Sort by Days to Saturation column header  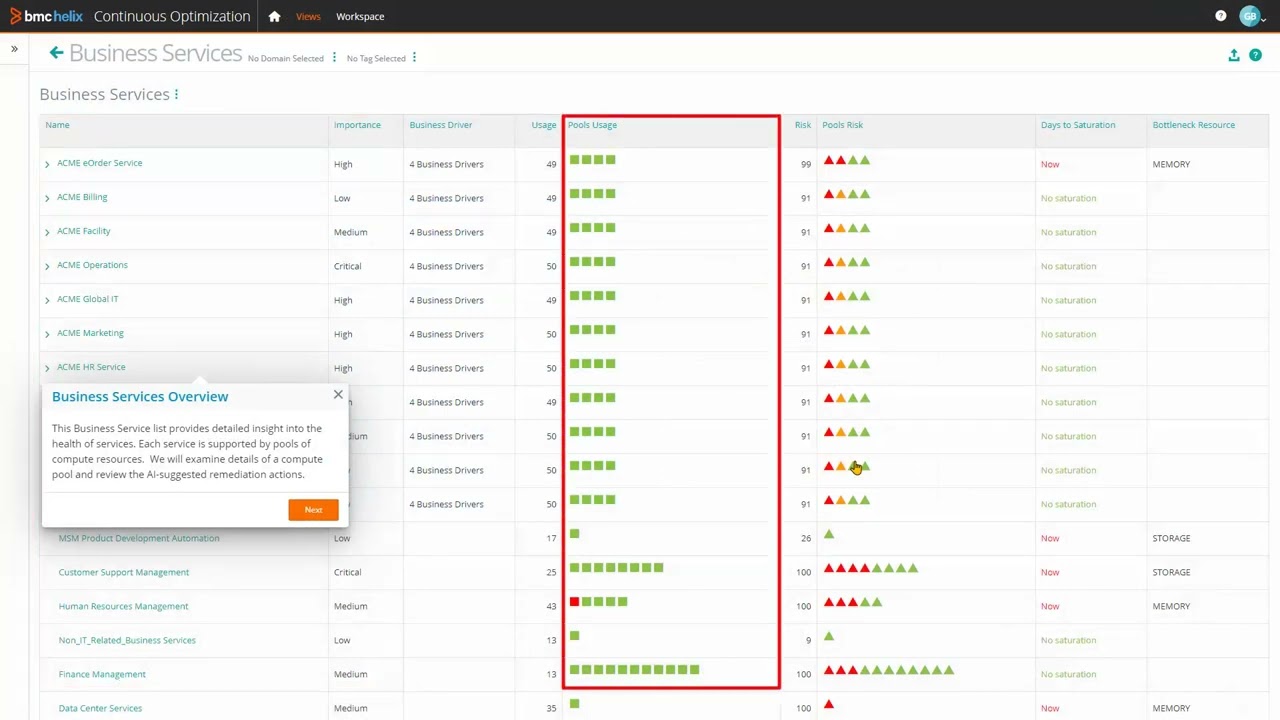coord(1078,125)
